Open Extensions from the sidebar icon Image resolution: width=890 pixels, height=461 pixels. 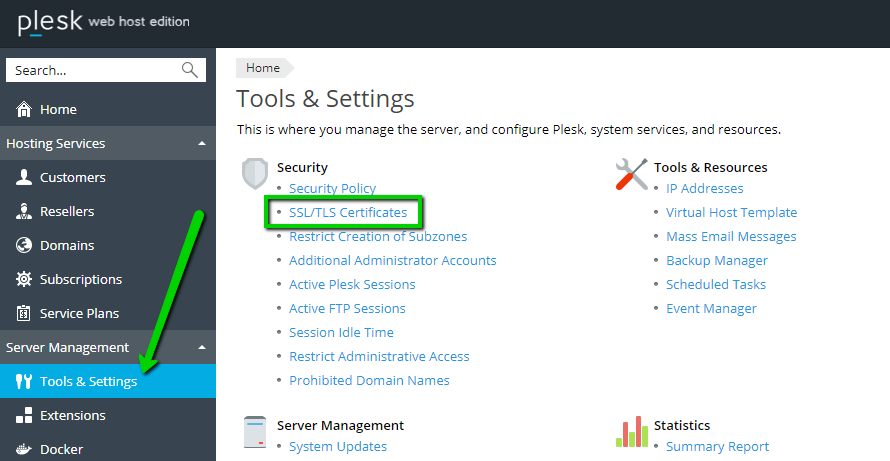[x=24, y=416]
